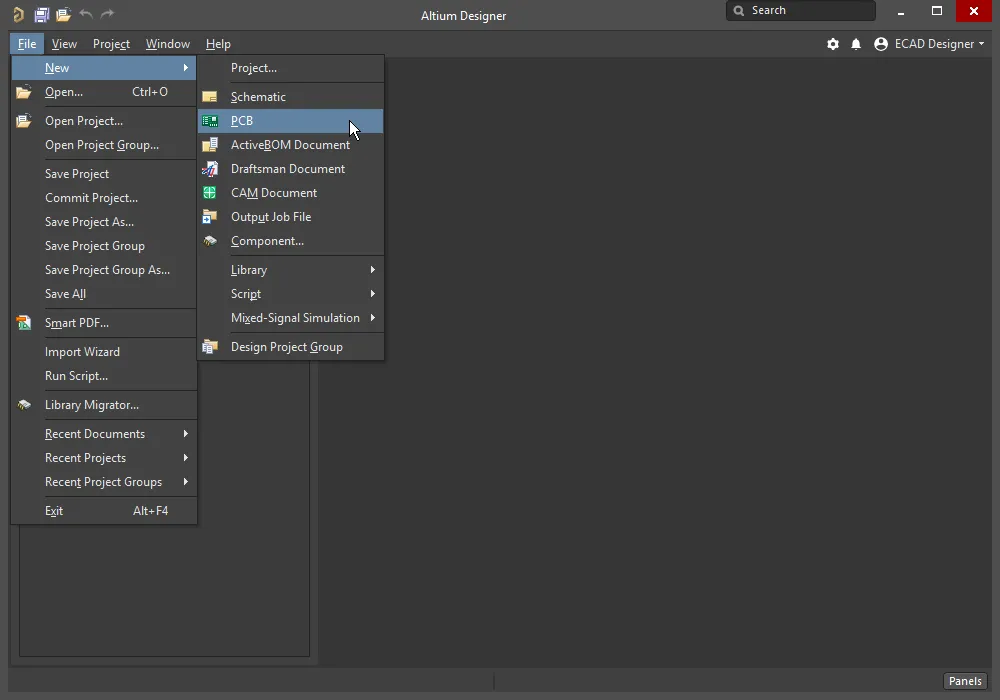Click the Library Migrator icon
This screenshot has width=1000, height=700.
[24, 405]
